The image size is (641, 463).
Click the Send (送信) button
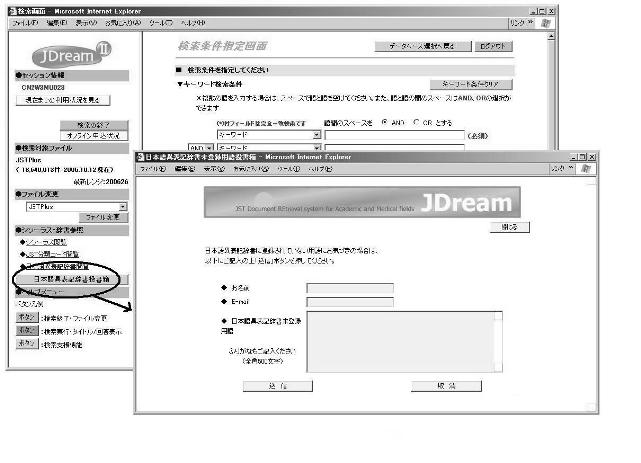point(250,384)
